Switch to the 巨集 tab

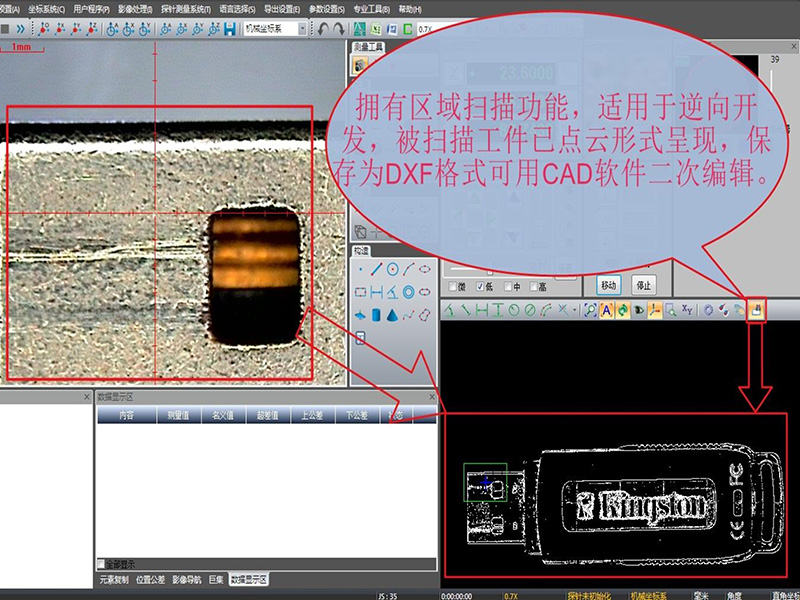pos(216,580)
